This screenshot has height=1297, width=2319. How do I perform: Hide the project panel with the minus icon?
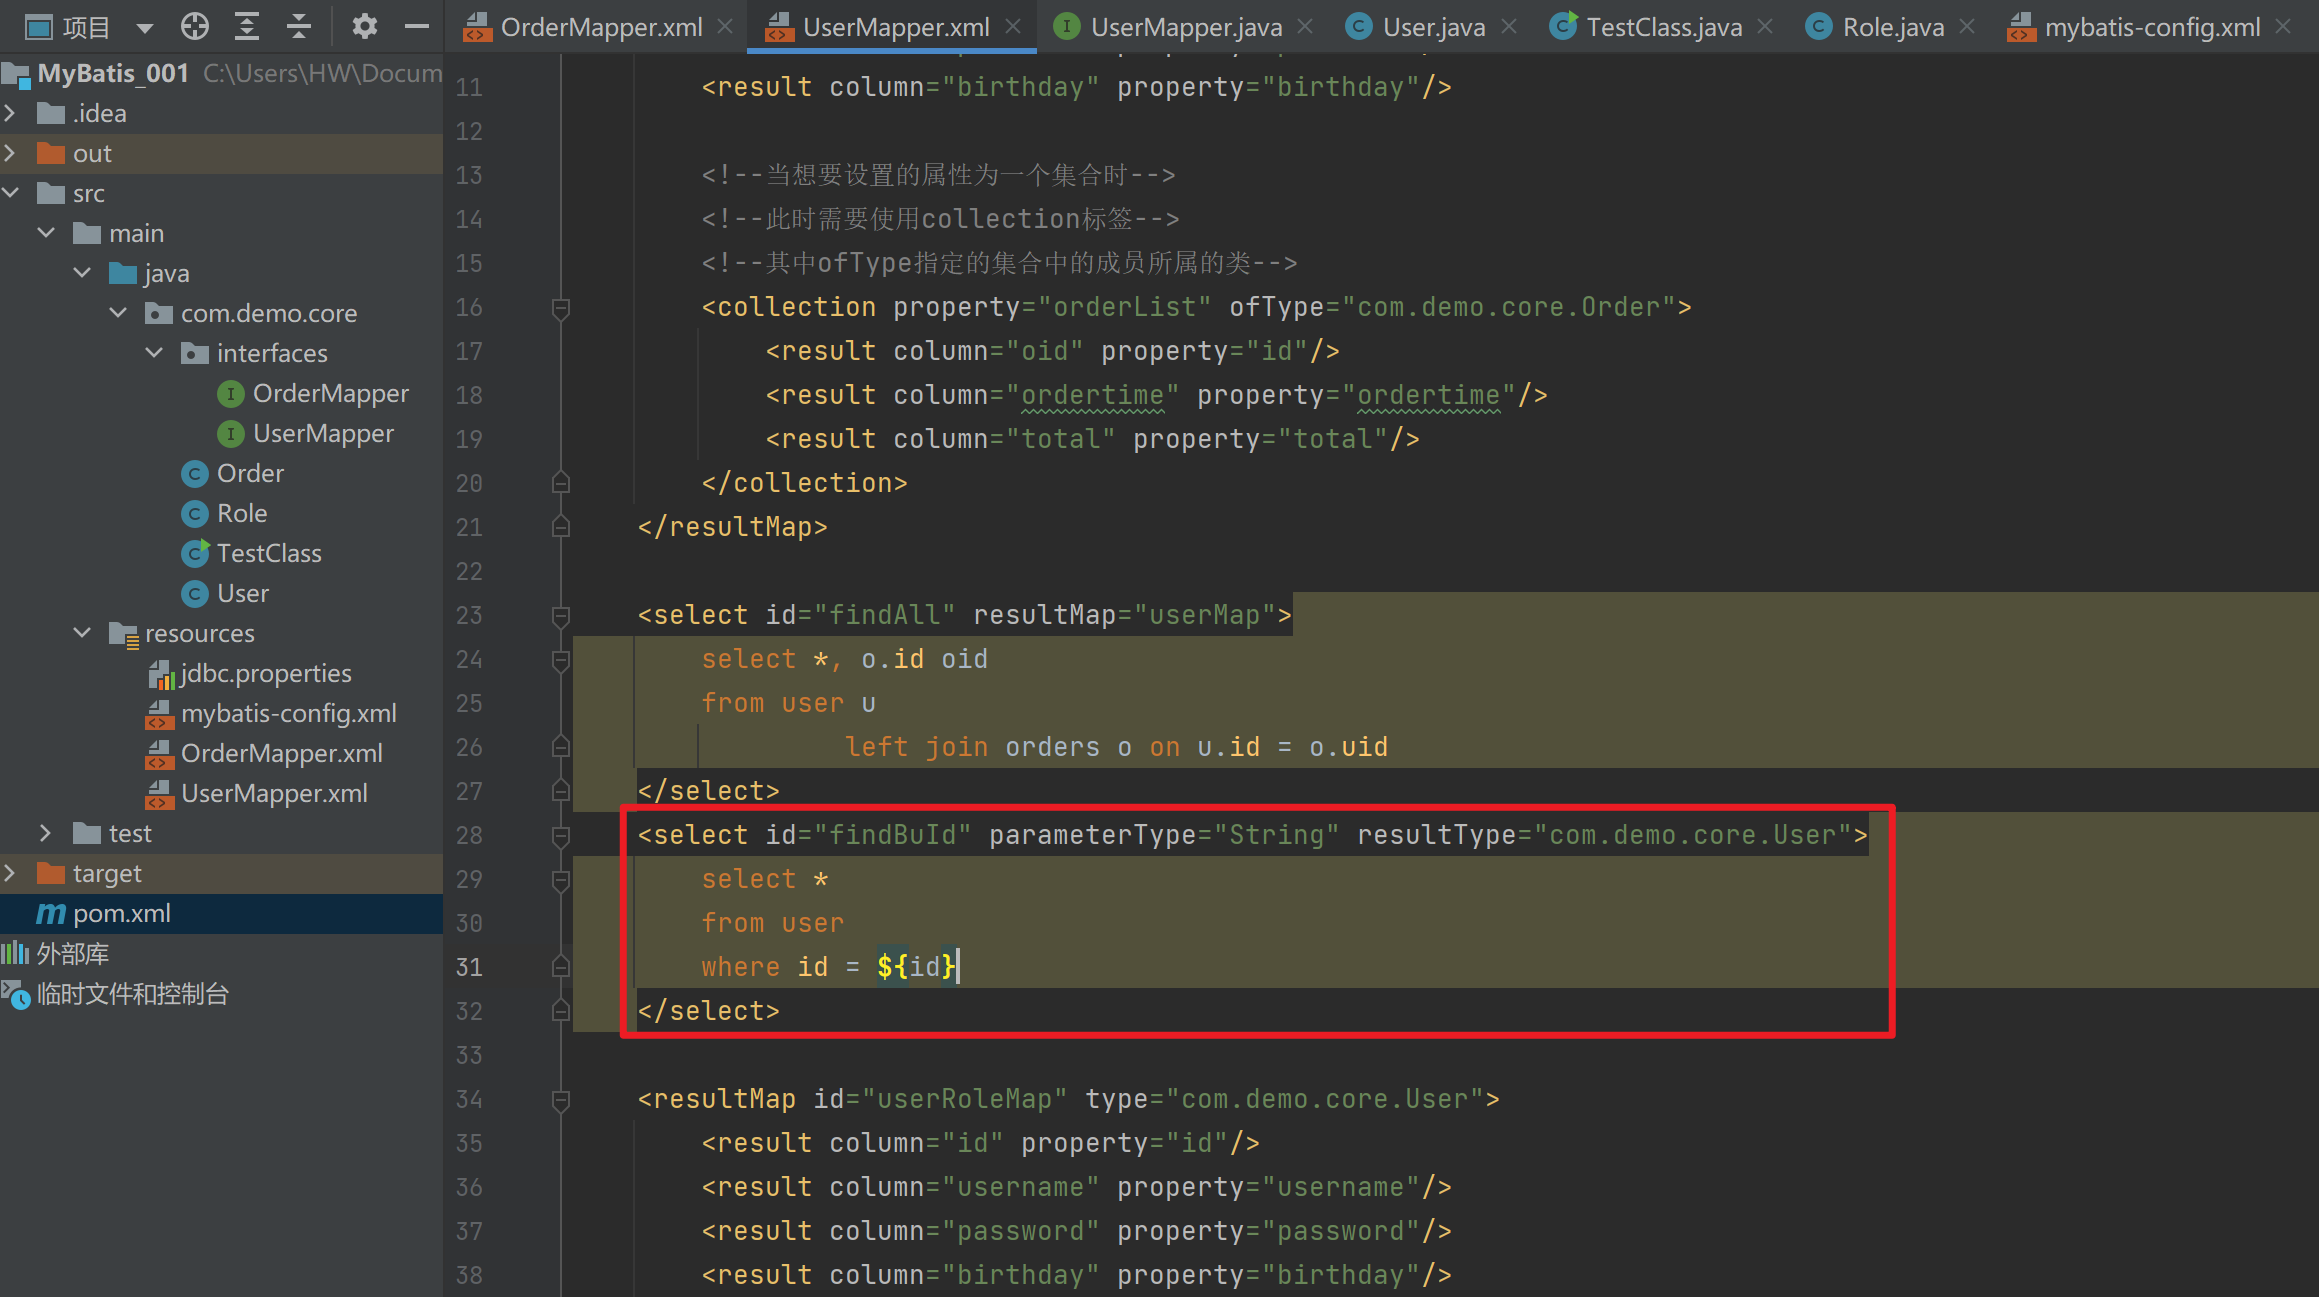coord(417,26)
